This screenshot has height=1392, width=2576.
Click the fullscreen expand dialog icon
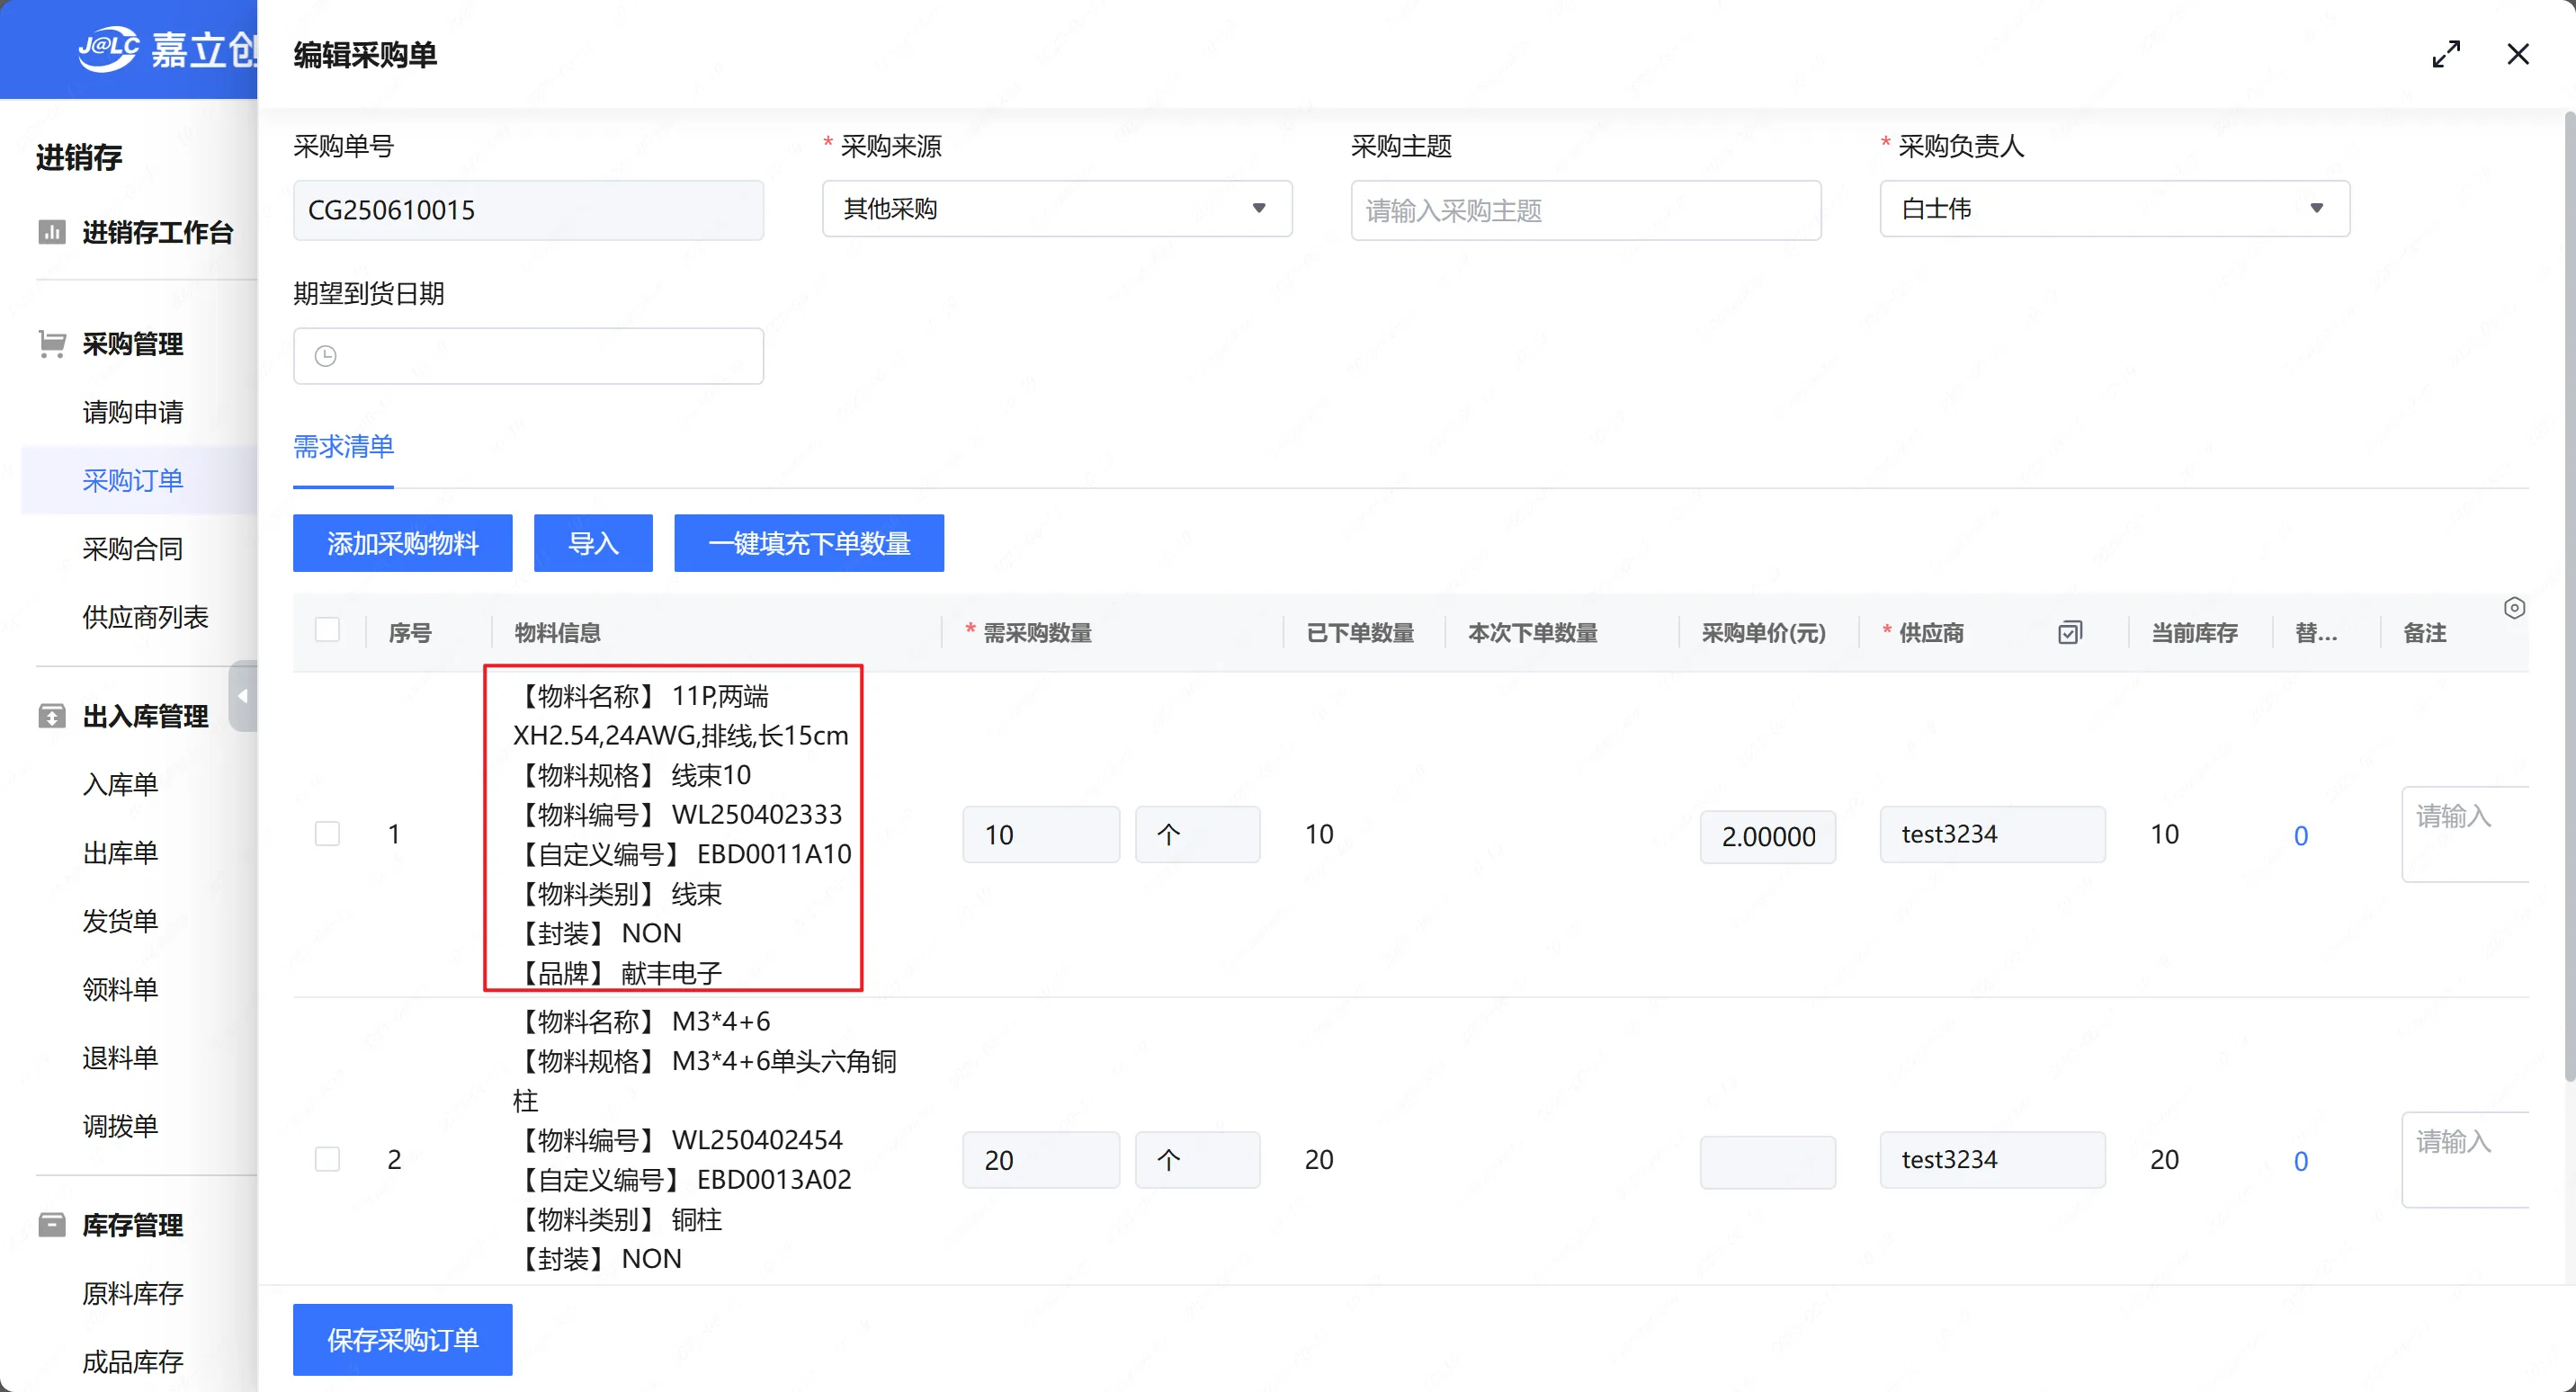[2446, 54]
